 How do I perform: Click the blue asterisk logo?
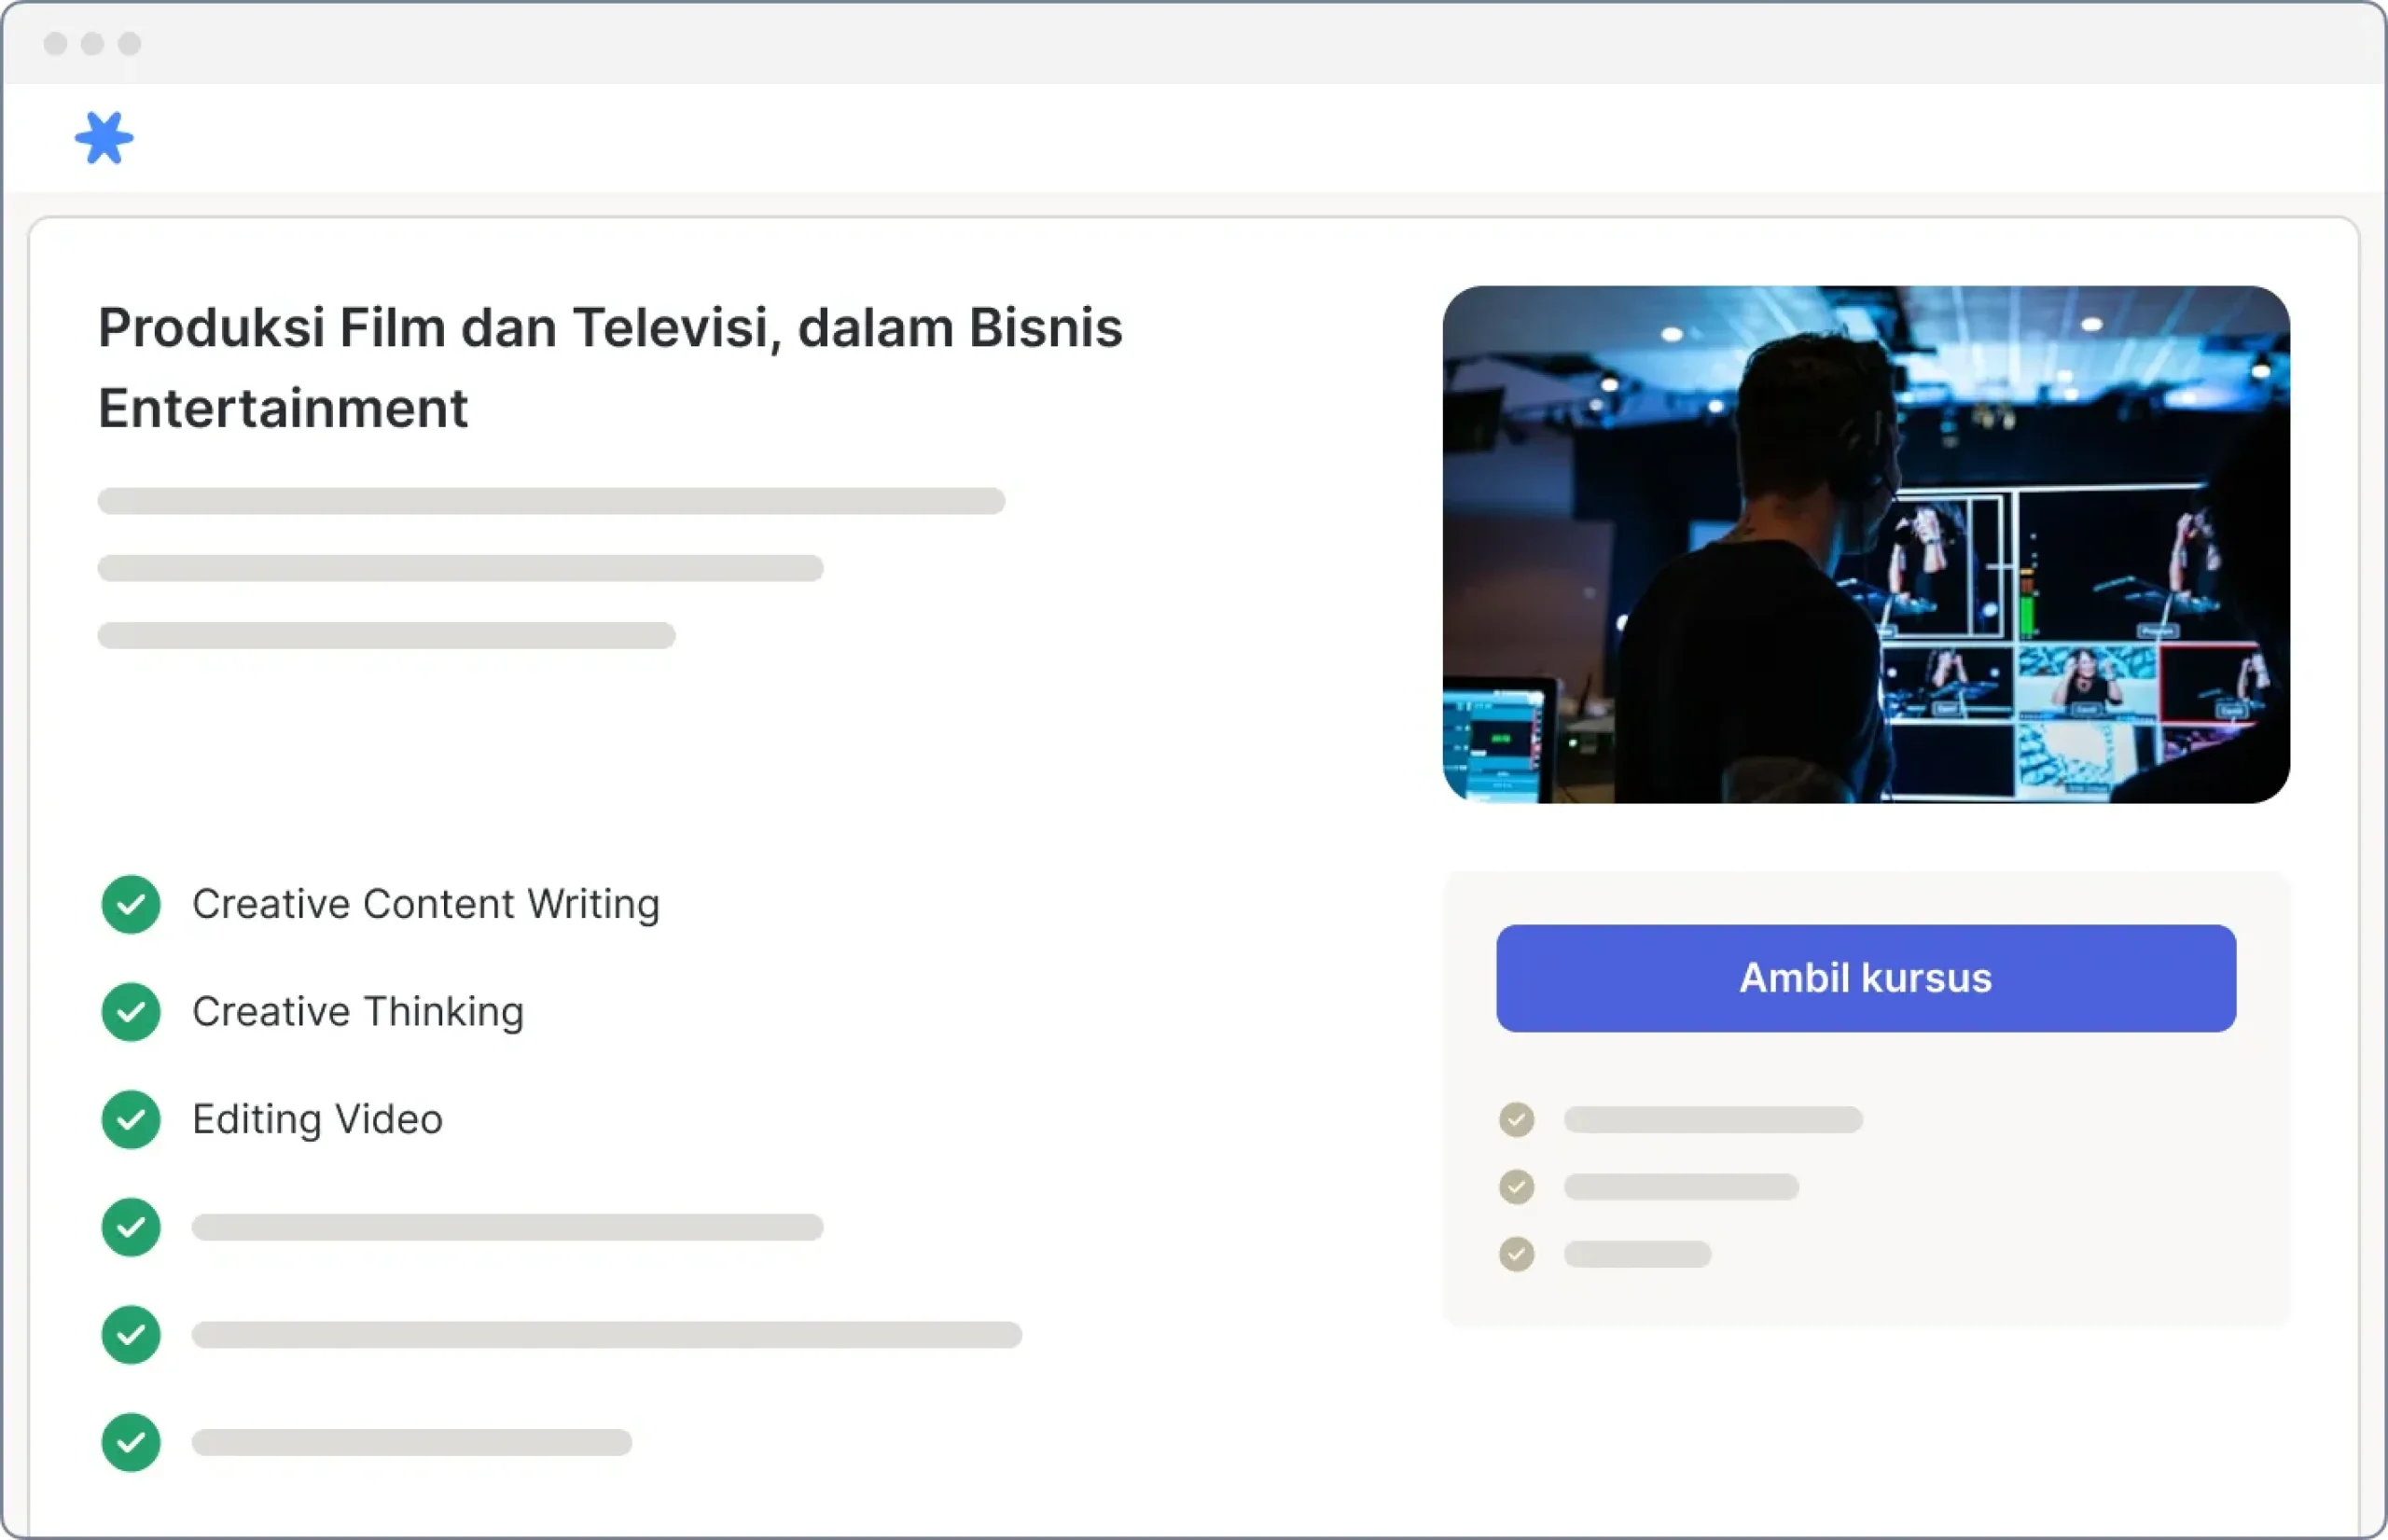click(x=104, y=138)
